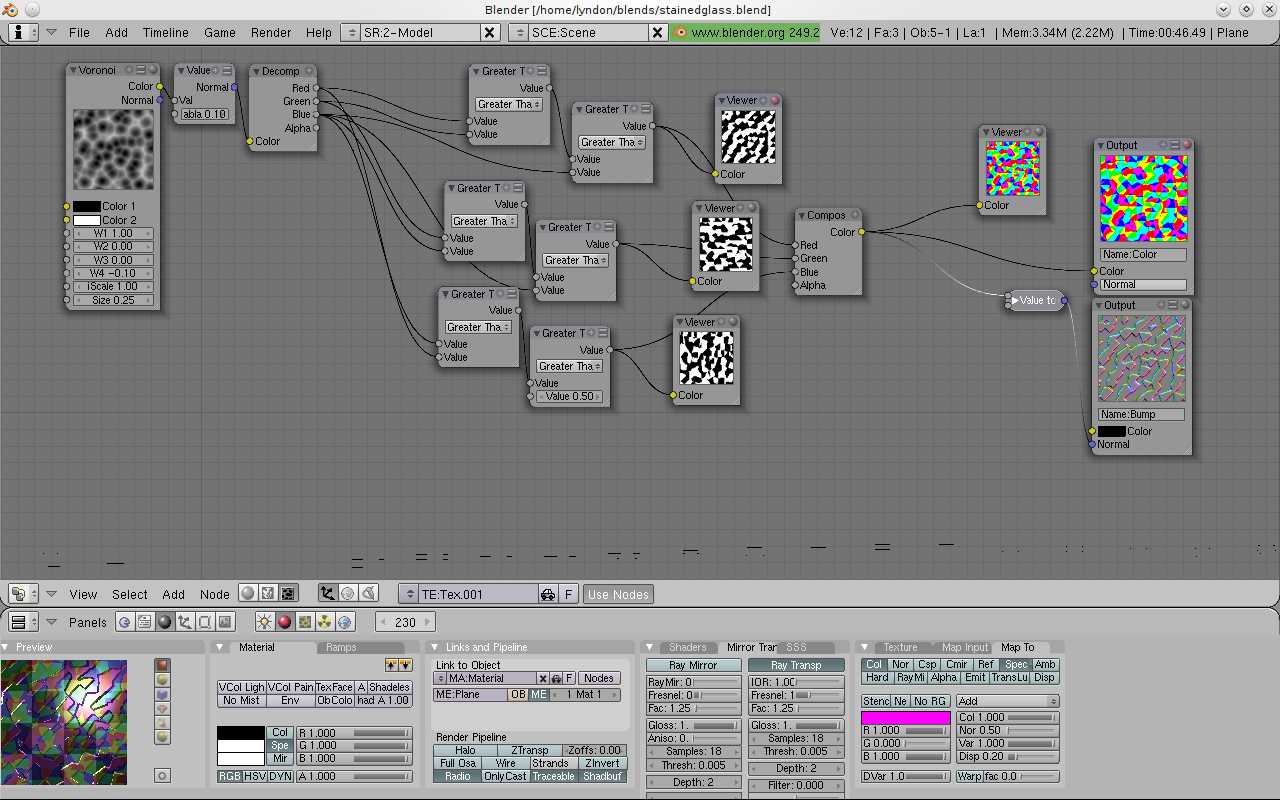Image resolution: width=1280 pixels, height=800 pixels.
Task: Switch to the Texture buttons context (checkered icon)
Action: click(x=305, y=623)
